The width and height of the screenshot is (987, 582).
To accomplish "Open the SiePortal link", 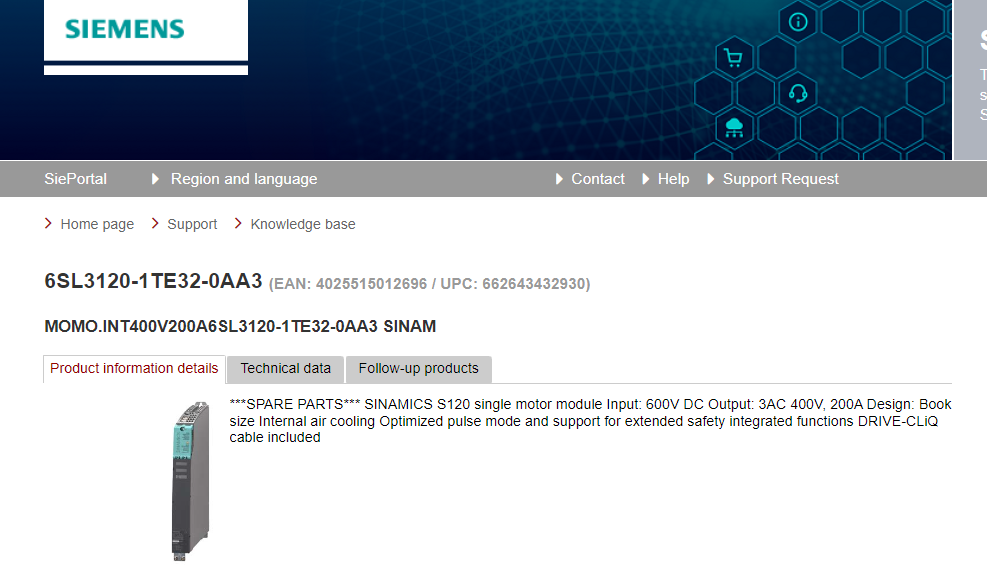I will [x=75, y=179].
